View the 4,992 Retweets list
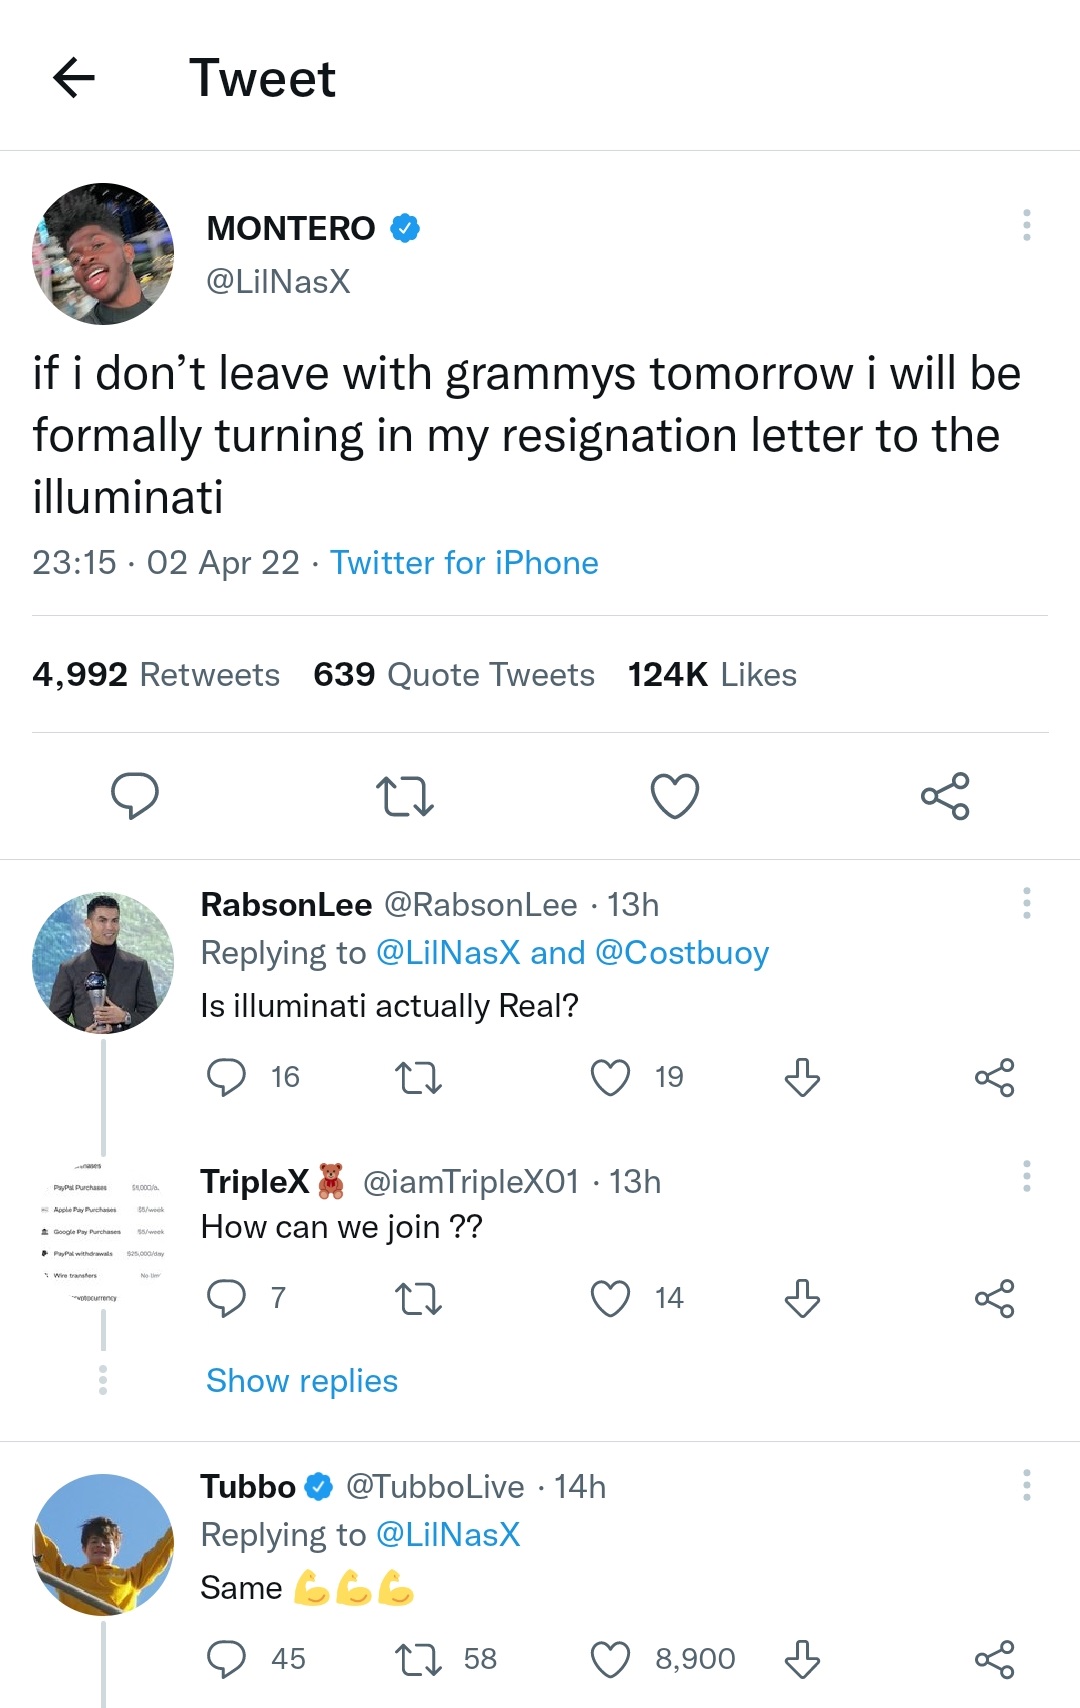1080x1708 pixels. [x=156, y=675]
